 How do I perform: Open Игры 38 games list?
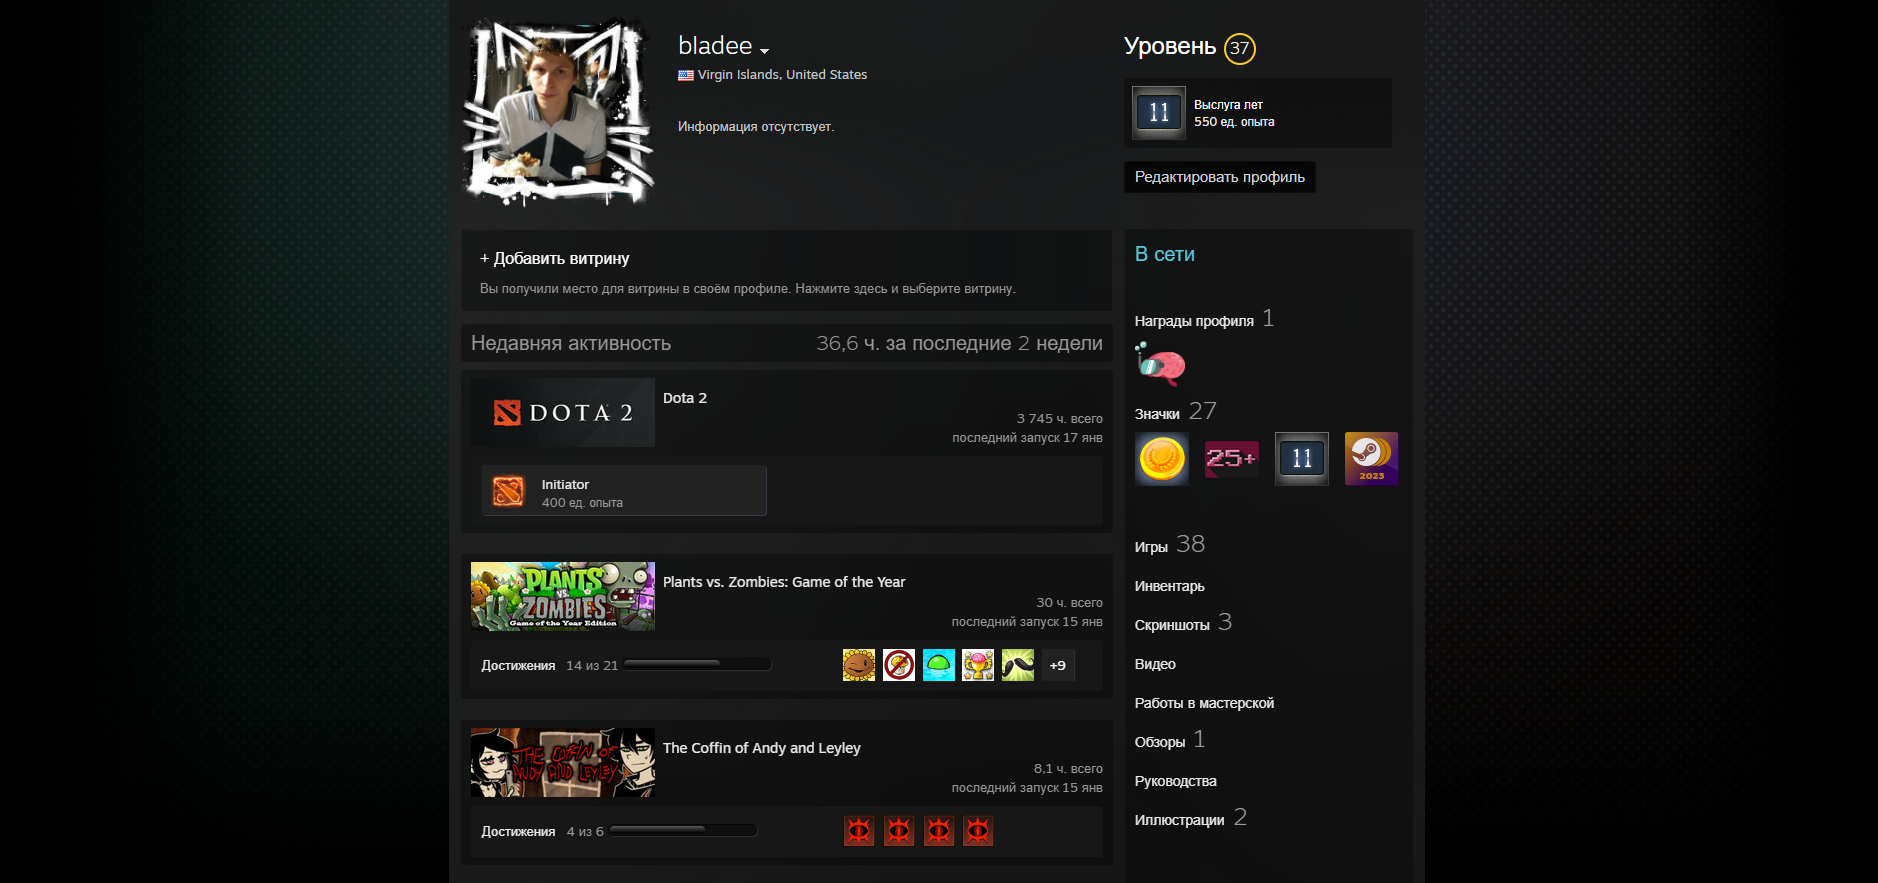click(x=1170, y=545)
